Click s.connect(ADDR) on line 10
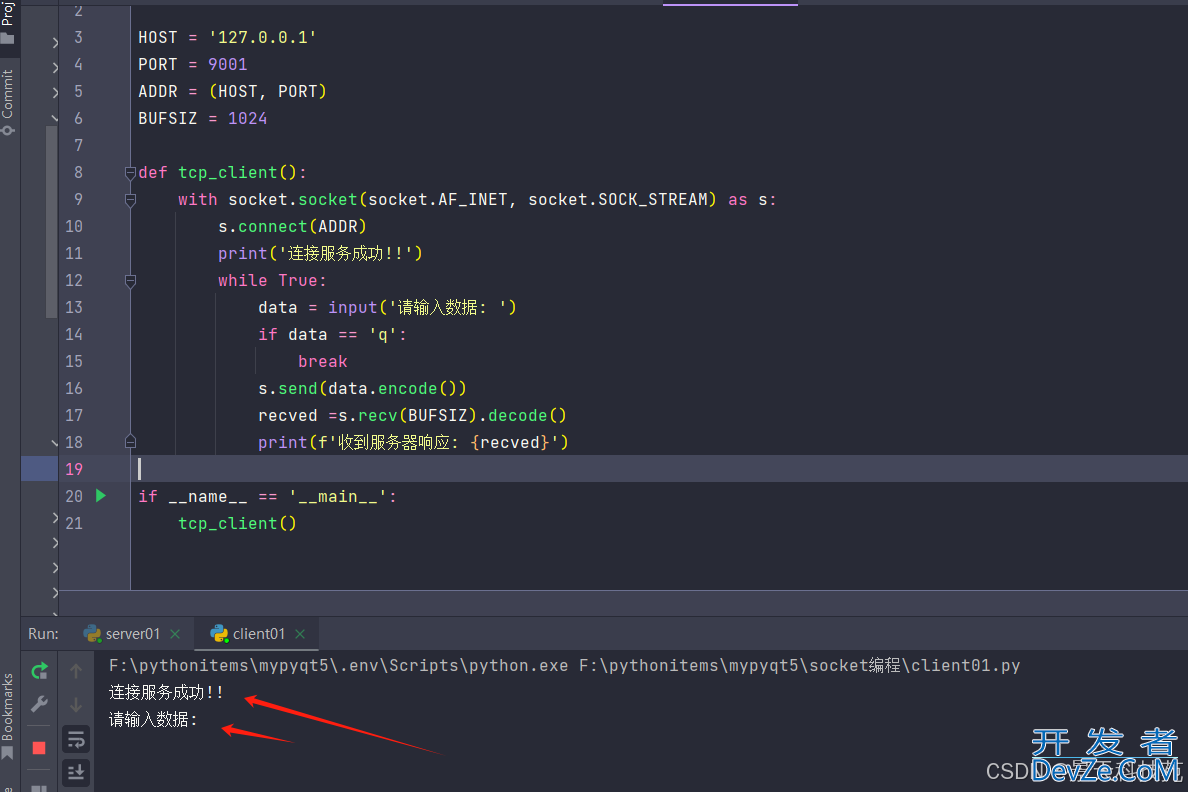The width and height of the screenshot is (1188, 792). tap(292, 227)
